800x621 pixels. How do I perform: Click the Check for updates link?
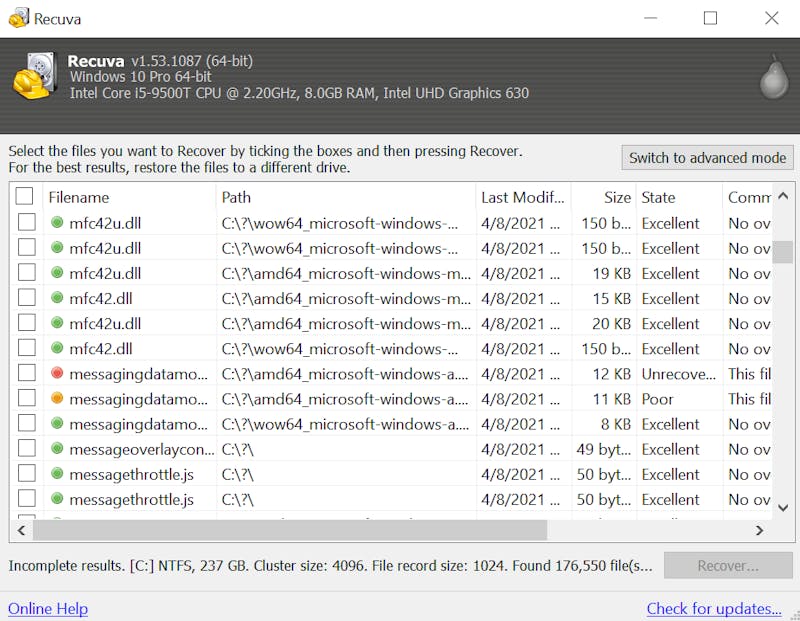[x=714, y=609]
